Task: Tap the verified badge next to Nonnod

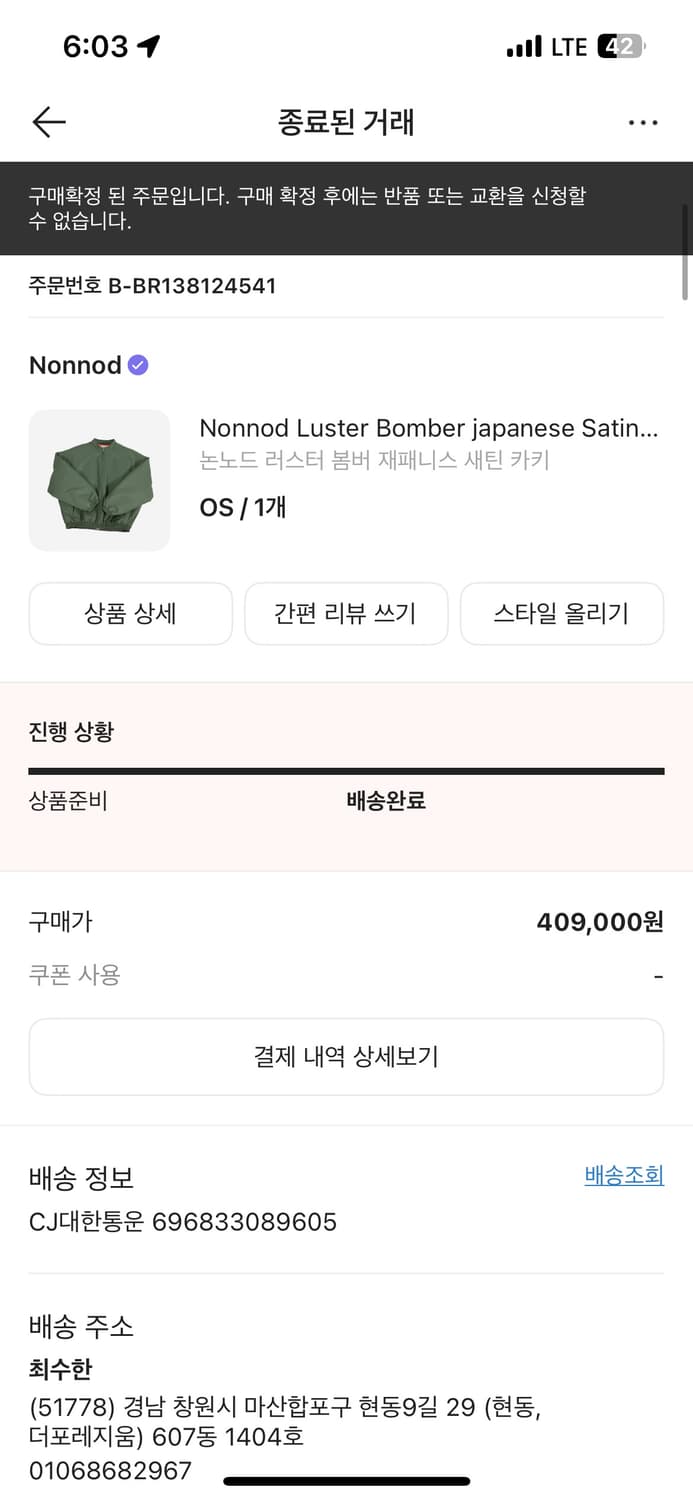Action: click(x=137, y=365)
